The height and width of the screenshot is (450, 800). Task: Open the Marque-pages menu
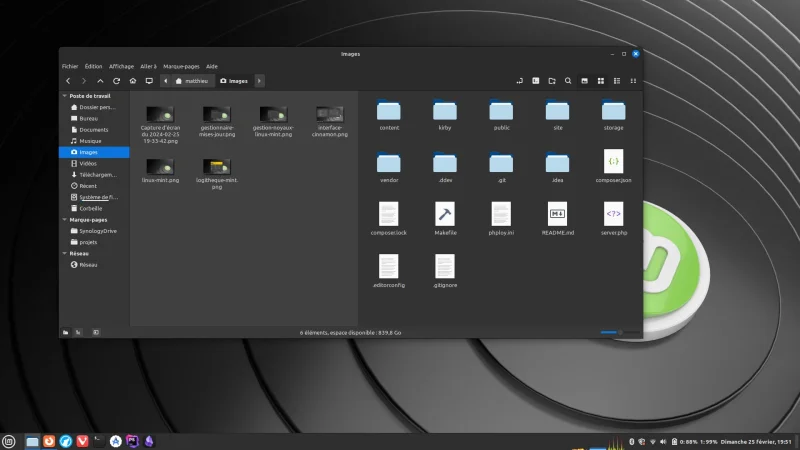(181, 66)
